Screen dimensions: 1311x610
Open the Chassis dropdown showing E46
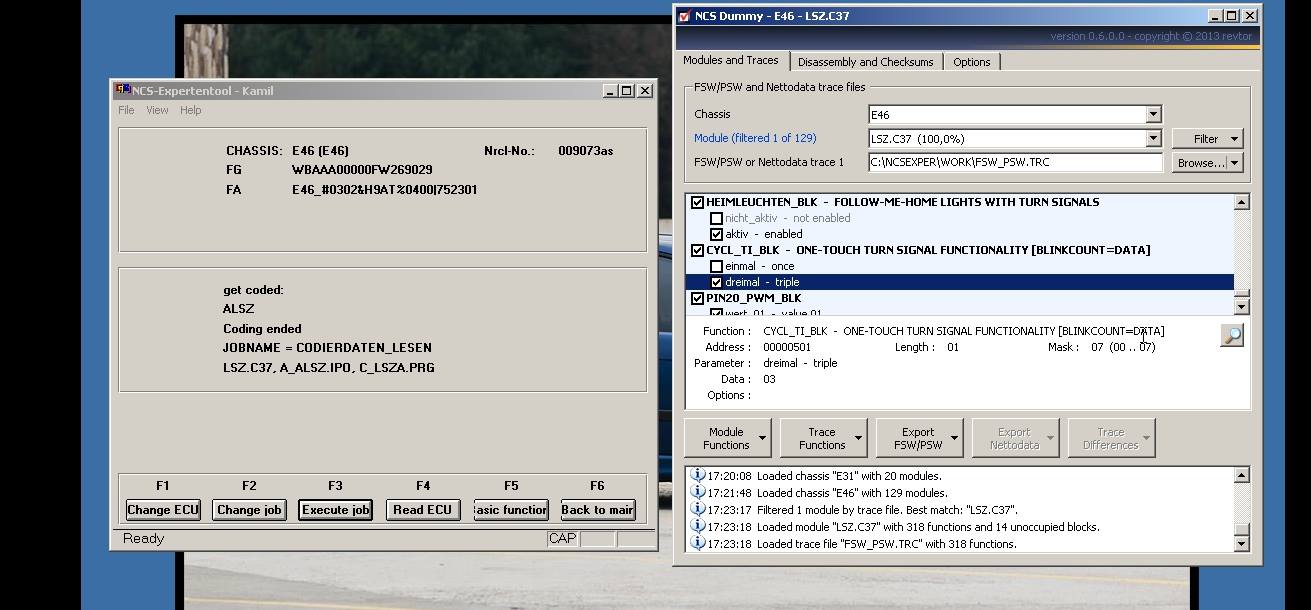(1153, 114)
